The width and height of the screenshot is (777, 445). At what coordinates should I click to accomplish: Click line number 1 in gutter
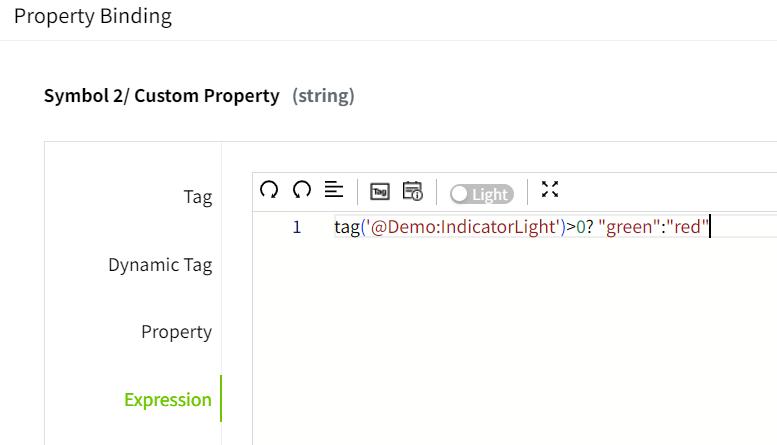[x=296, y=227]
